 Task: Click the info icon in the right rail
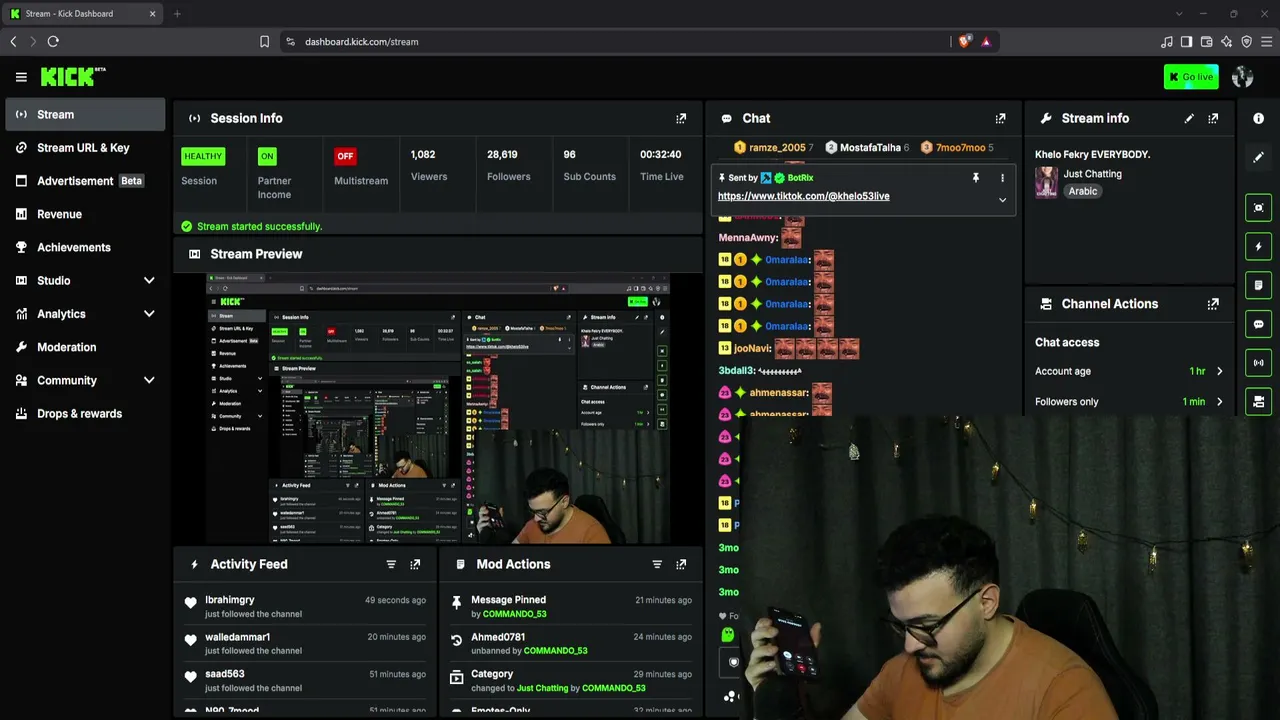tap(1259, 118)
